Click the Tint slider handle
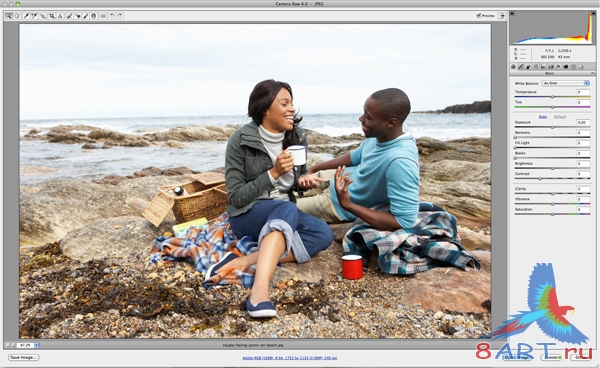 (553, 107)
